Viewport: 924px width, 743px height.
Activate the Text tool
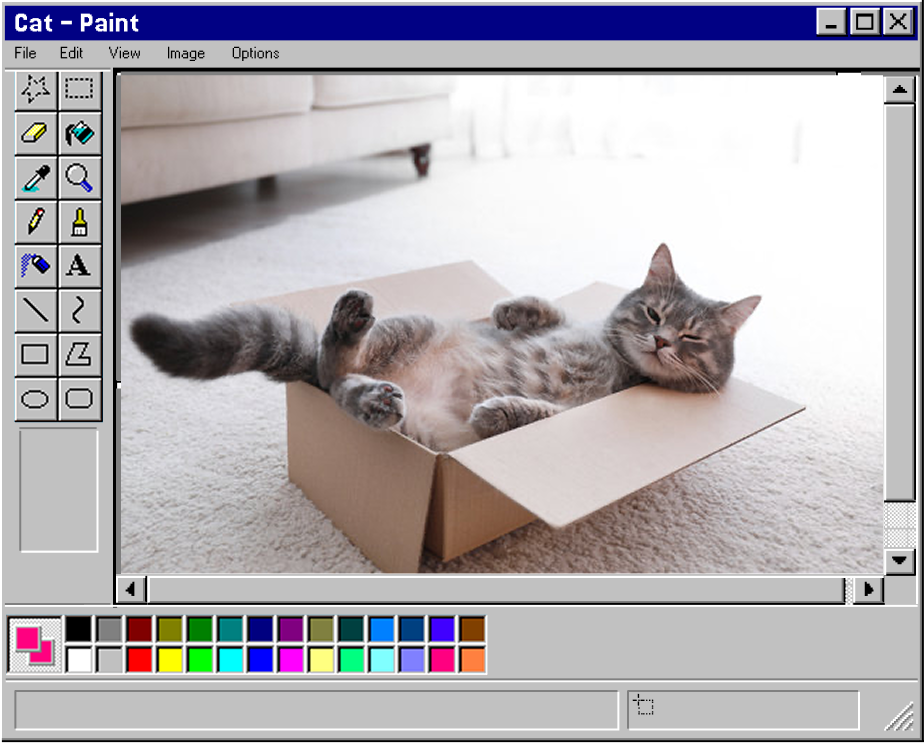(79, 266)
